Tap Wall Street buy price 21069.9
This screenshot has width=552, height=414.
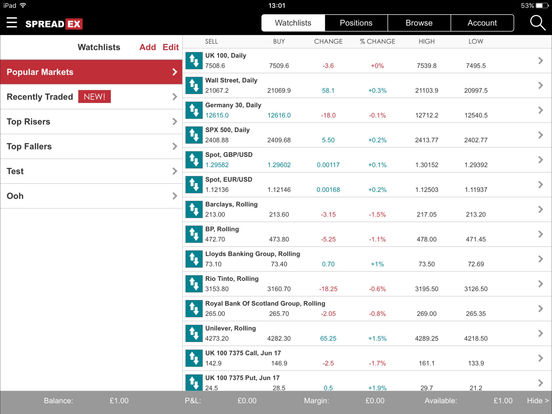[x=279, y=90]
